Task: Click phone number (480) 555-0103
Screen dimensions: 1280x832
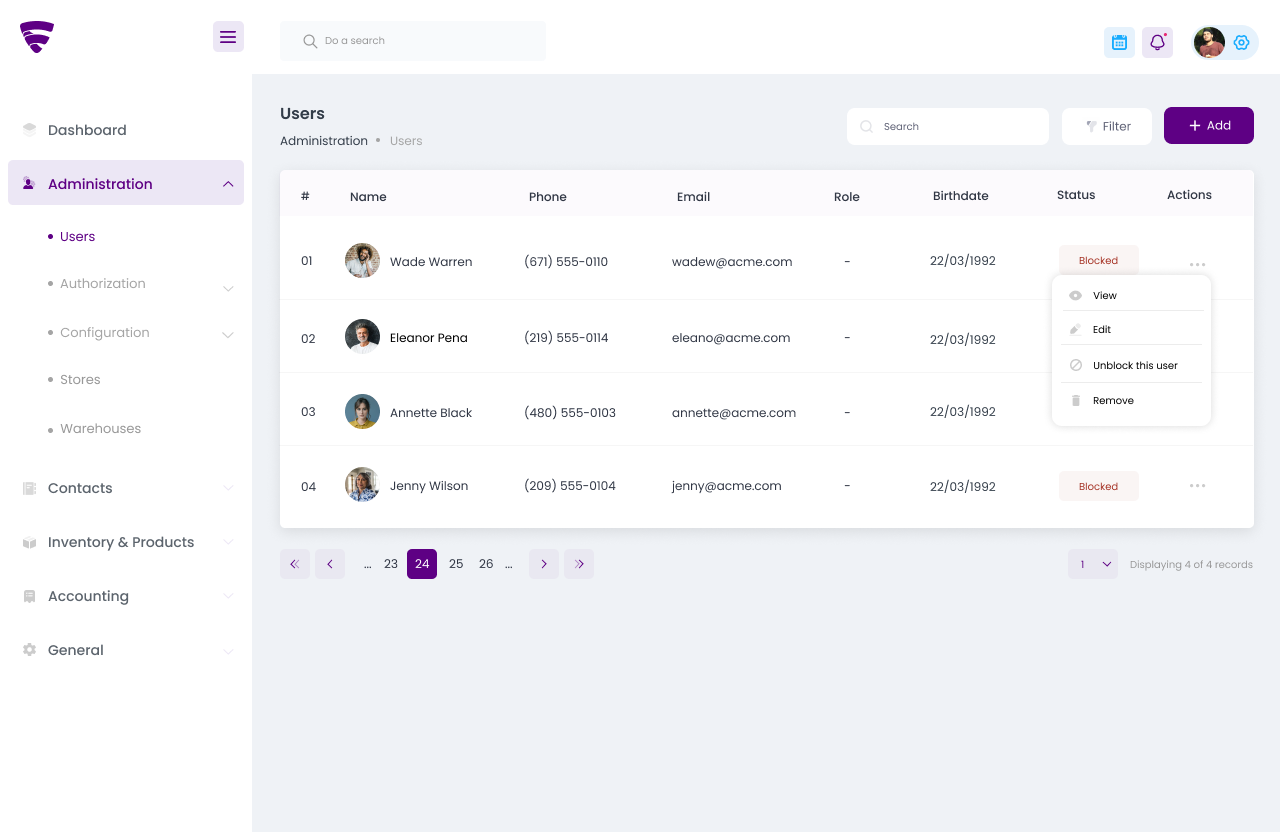Action: pyautogui.click(x=570, y=412)
